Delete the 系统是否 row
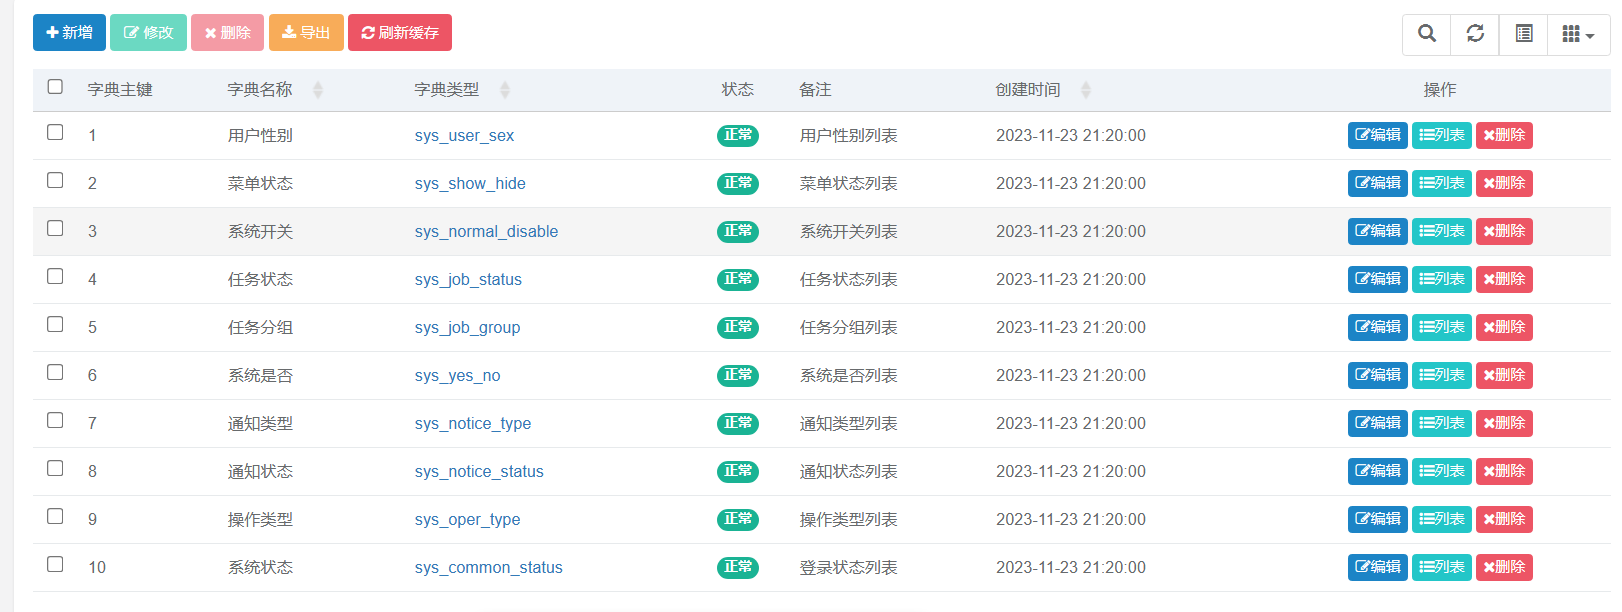 (x=1504, y=375)
